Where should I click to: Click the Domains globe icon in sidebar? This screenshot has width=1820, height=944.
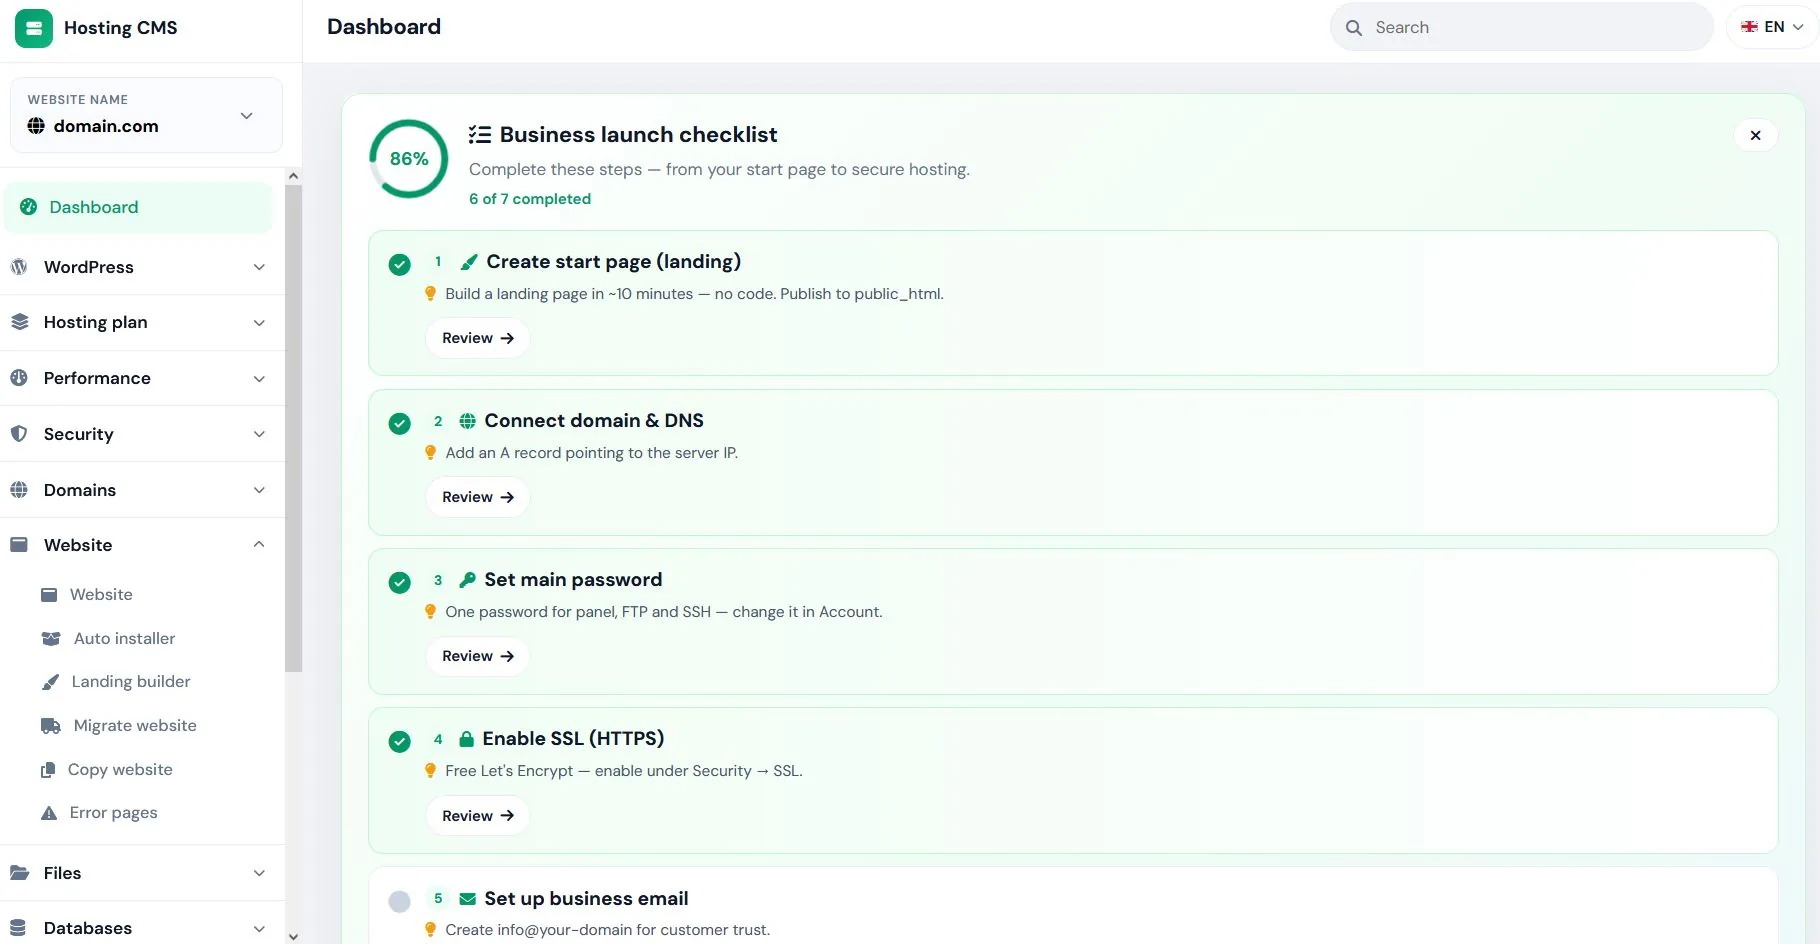[x=19, y=490]
